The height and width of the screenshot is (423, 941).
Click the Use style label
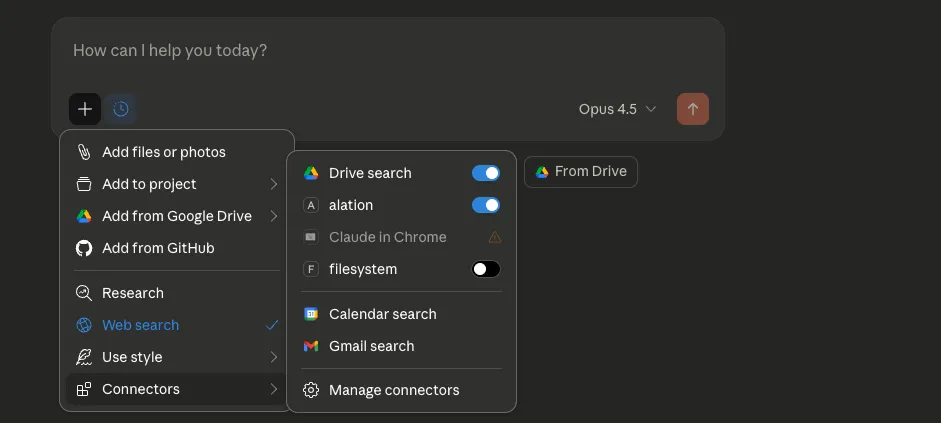[x=132, y=357]
